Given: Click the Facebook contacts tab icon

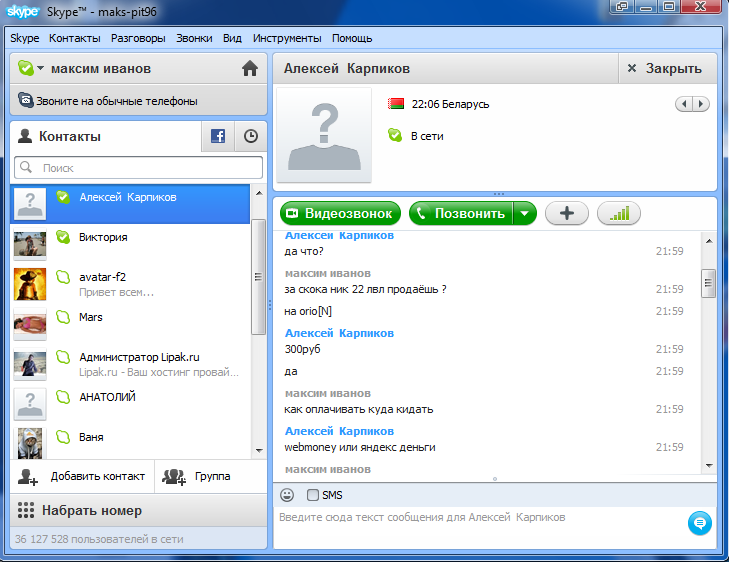Looking at the screenshot, I should click(x=218, y=136).
